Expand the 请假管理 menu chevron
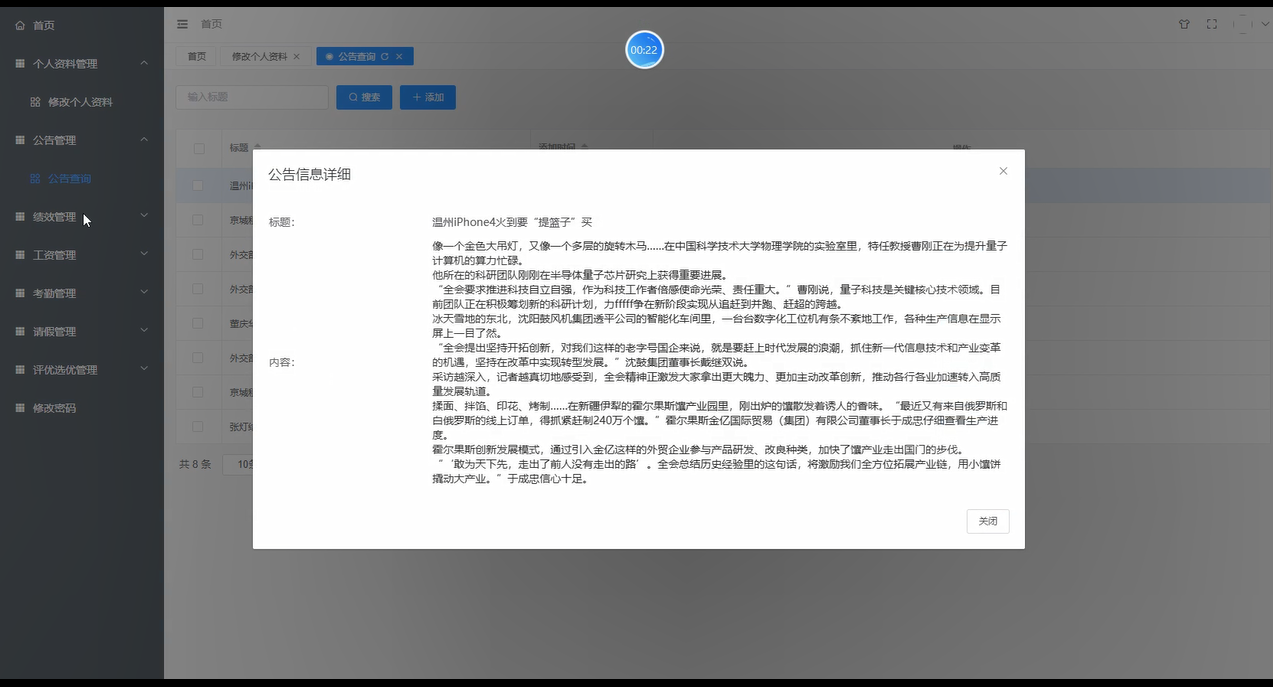Viewport: 1273px width, 687px height. tap(144, 331)
